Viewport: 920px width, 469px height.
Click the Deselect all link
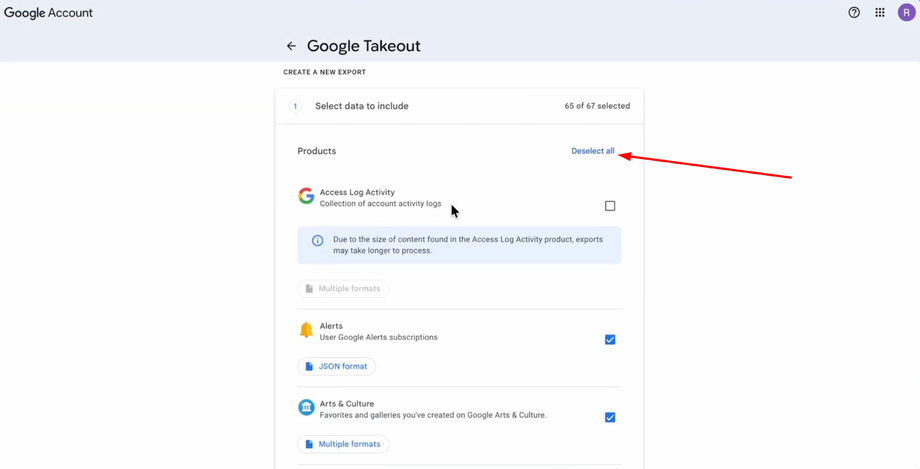point(593,151)
